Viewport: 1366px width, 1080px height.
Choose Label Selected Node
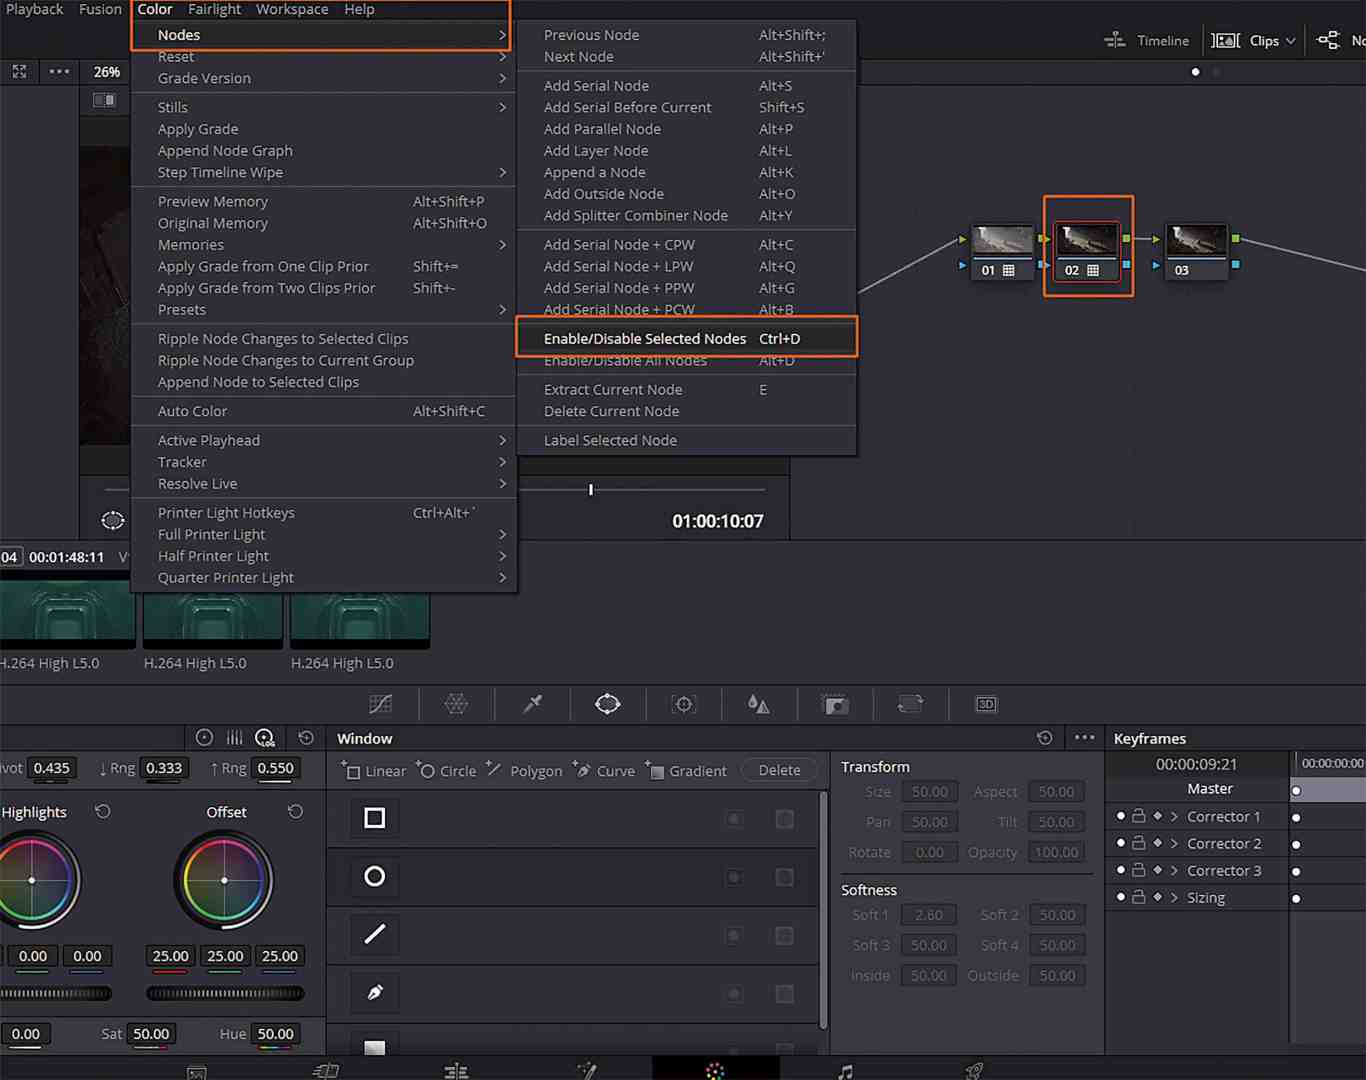point(686,440)
